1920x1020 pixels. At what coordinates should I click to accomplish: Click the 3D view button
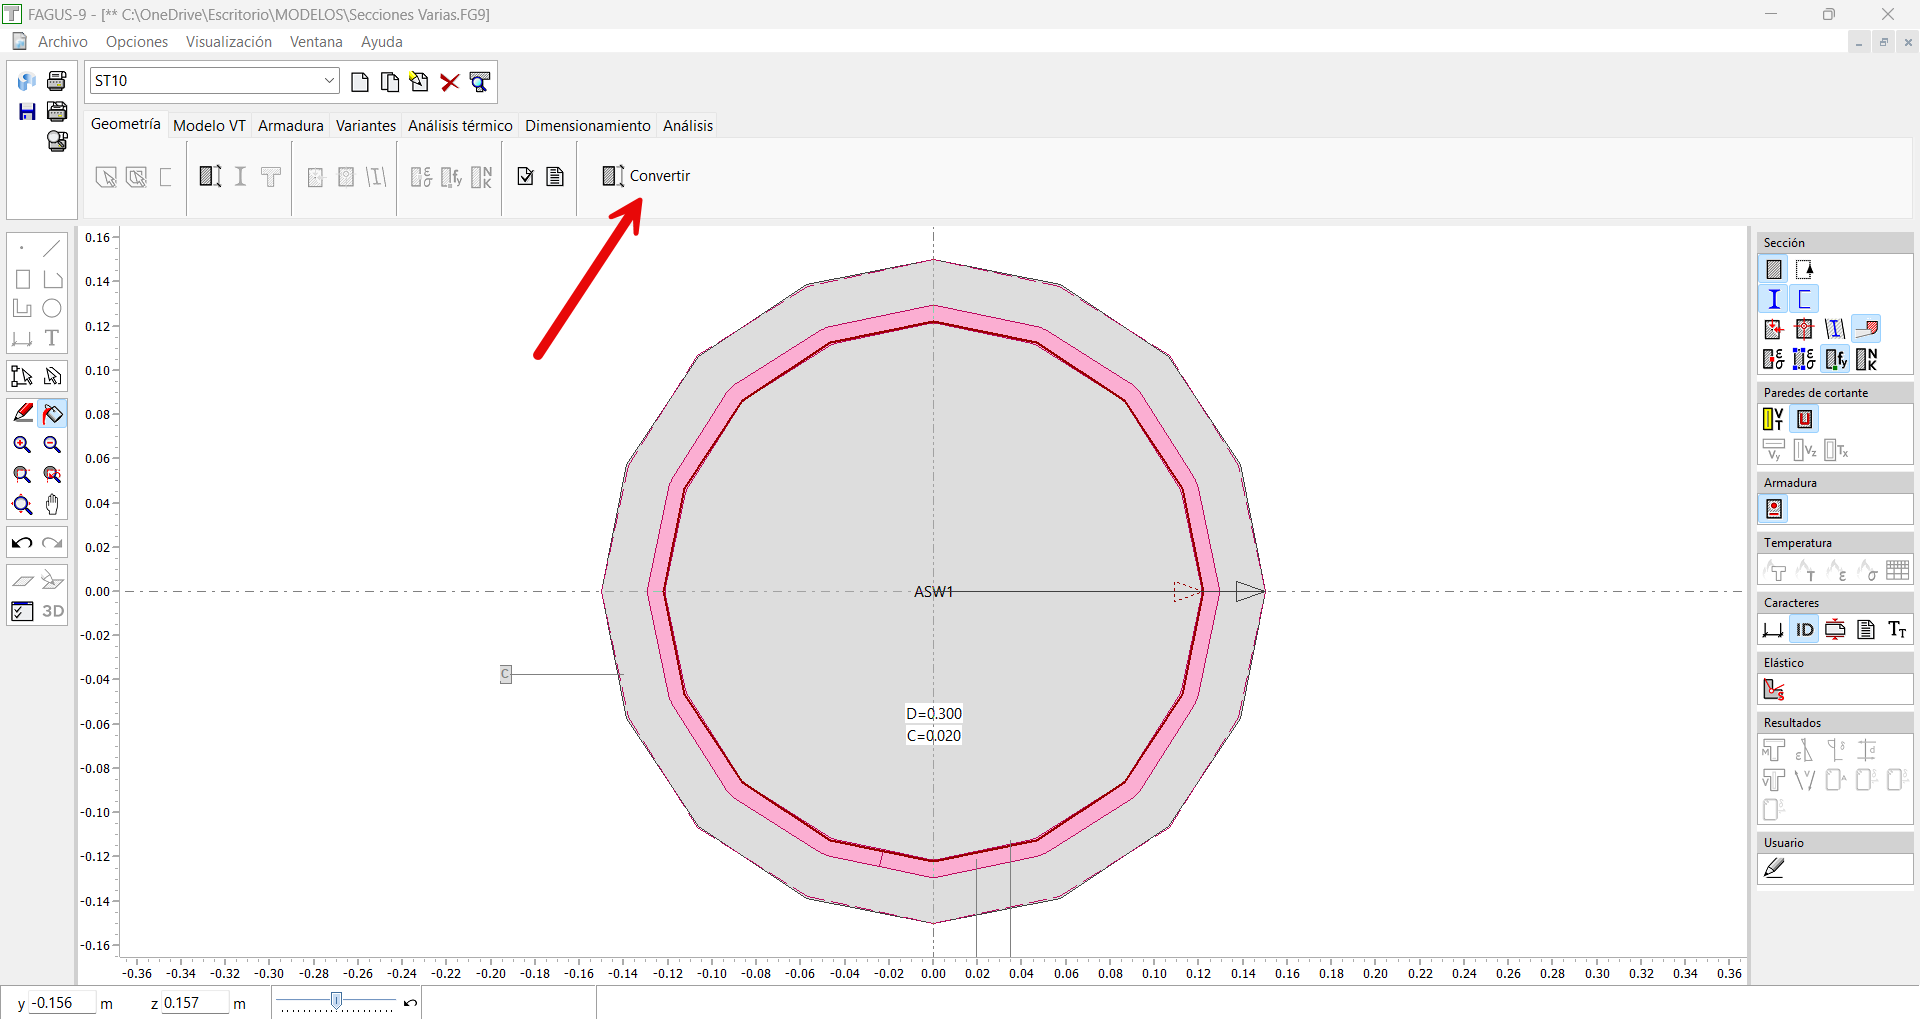(x=52, y=611)
